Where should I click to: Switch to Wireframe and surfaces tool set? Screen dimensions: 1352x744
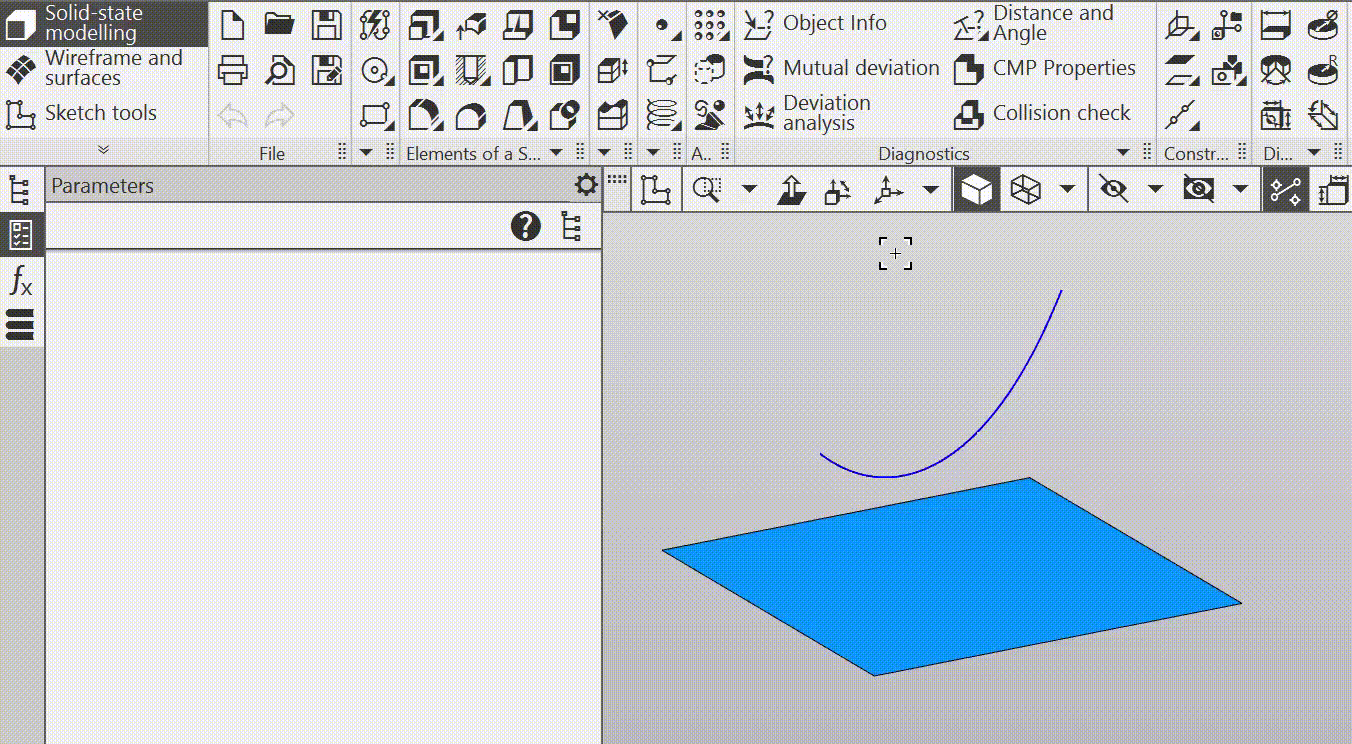(x=104, y=68)
